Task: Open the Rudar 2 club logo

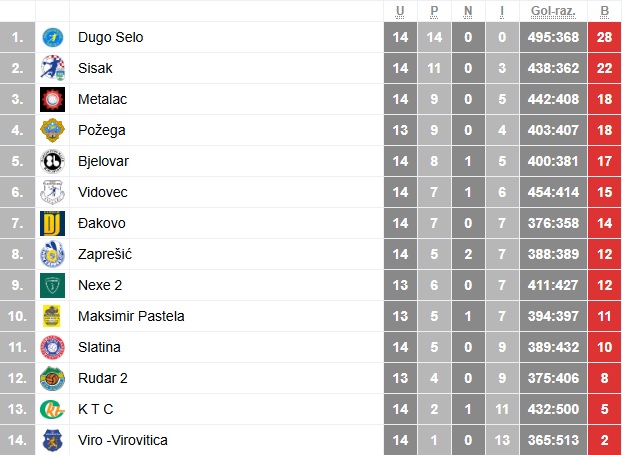Action: (52, 378)
